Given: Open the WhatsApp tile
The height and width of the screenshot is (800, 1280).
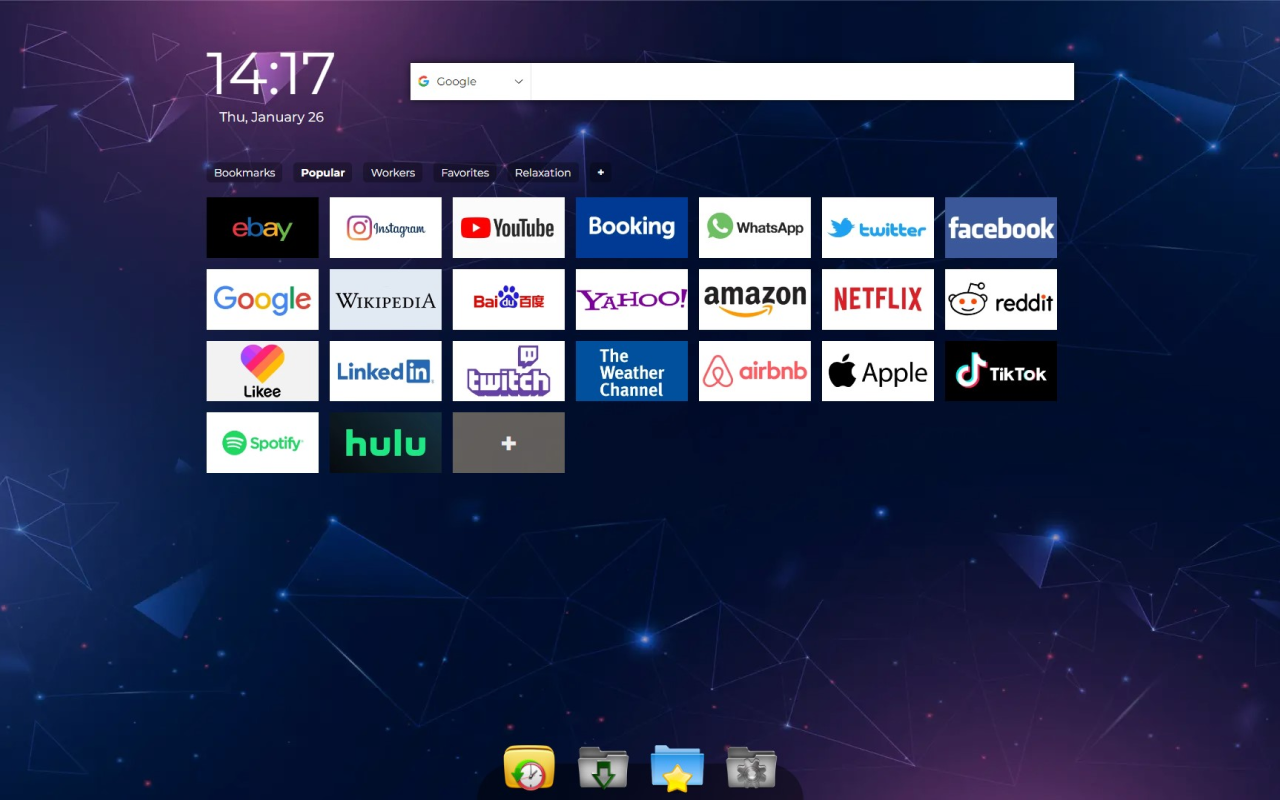Looking at the screenshot, I should tap(754, 227).
